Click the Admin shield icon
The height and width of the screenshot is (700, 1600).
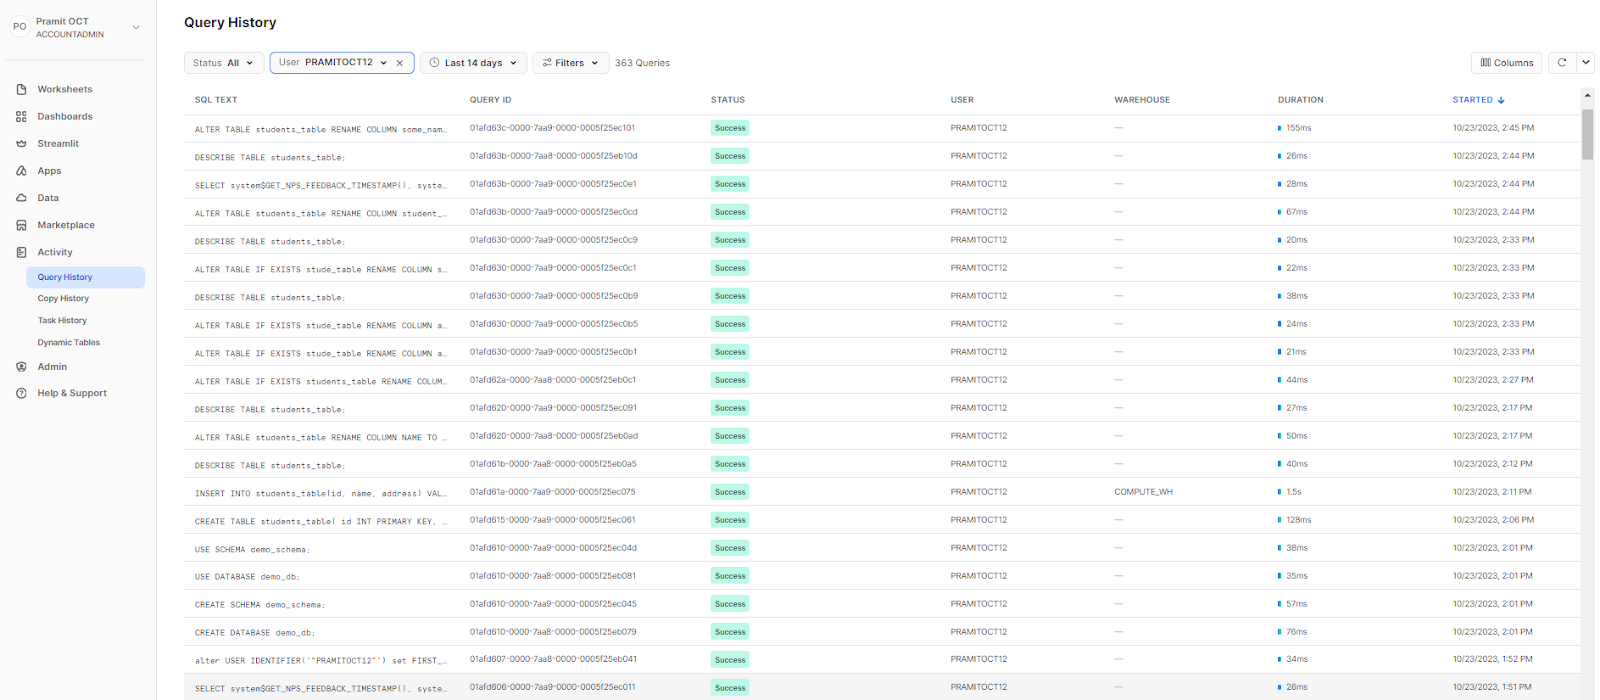coord(21,367)
